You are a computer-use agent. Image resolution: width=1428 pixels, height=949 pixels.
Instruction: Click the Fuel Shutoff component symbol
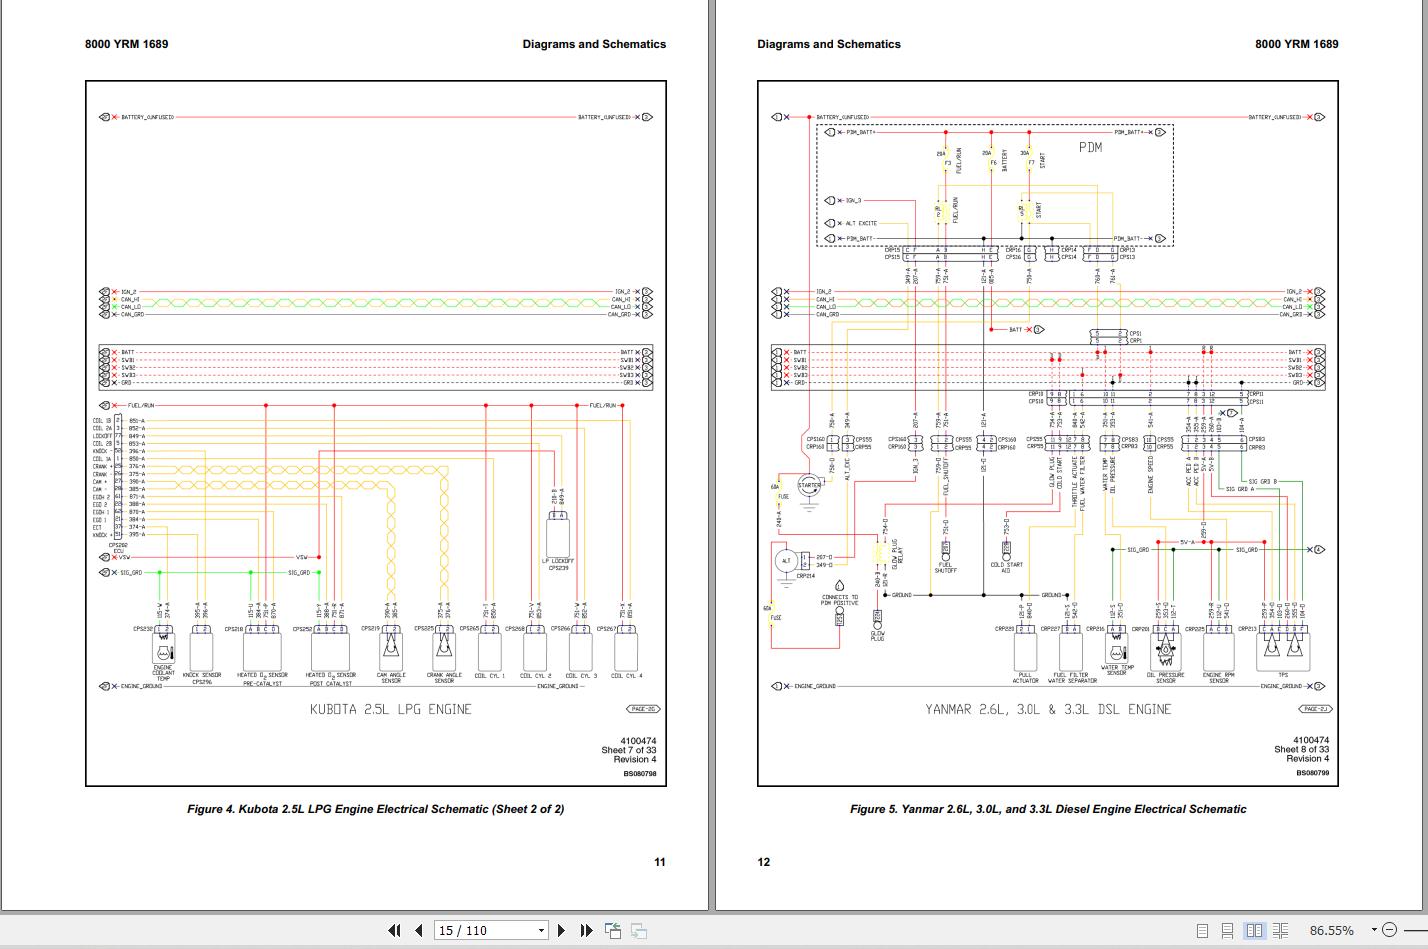[x=946, y=551]
